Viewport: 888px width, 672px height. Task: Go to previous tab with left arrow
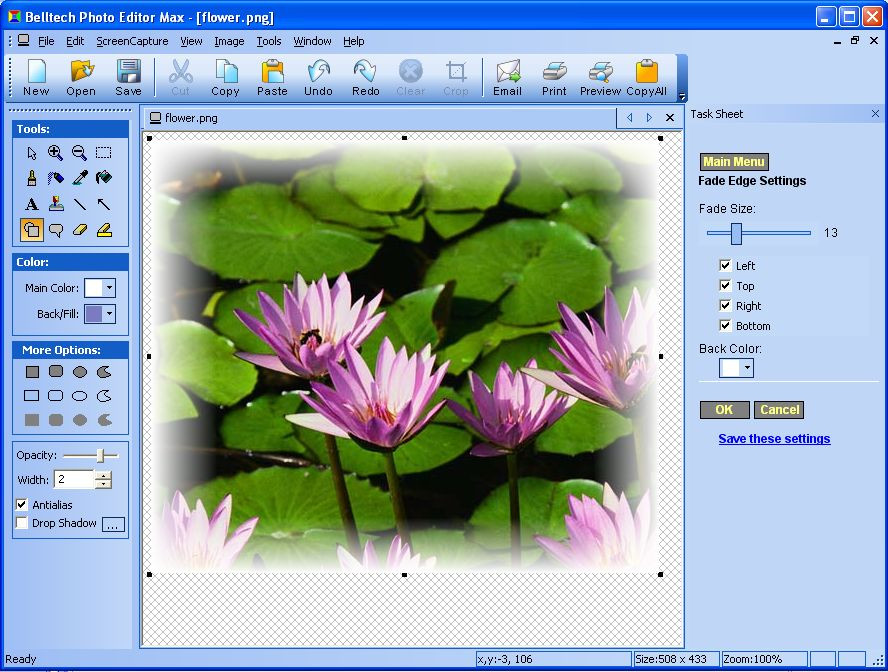click(x=629, y=117)
